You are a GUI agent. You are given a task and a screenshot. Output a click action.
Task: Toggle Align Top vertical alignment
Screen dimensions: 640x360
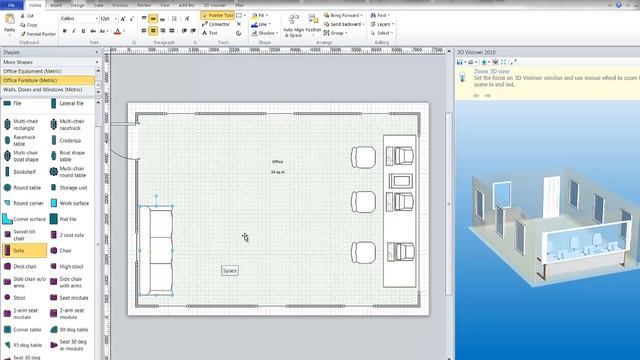[144, 19]
